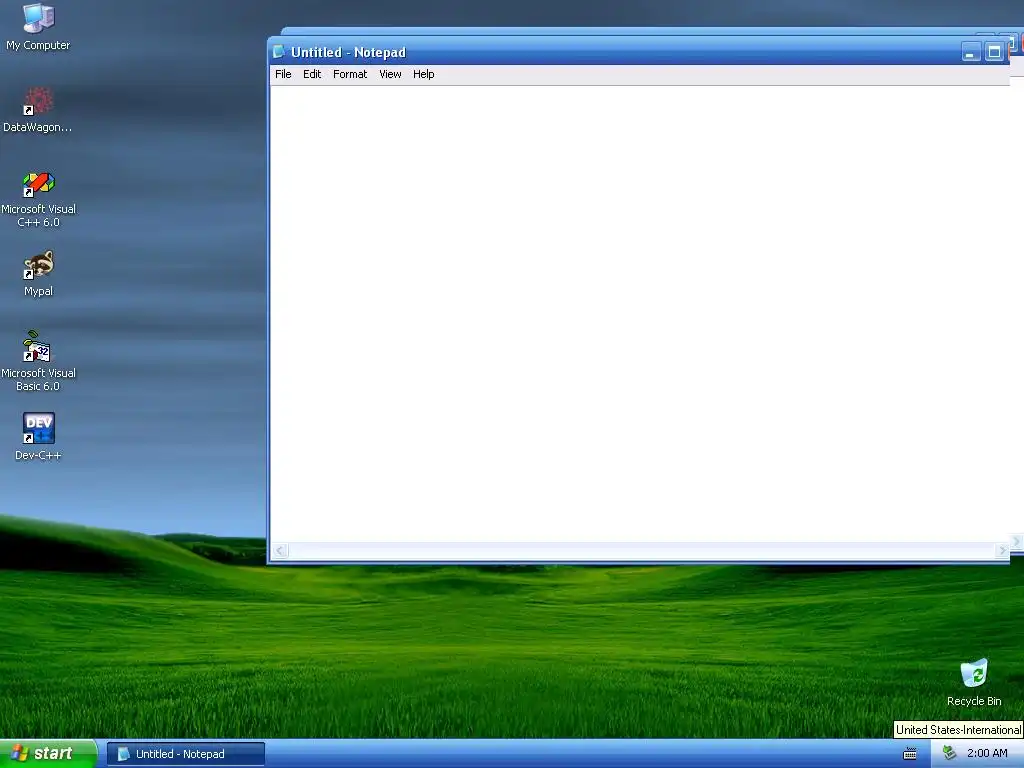Open the My Computer desktop icon
This screenshot has height=768, width=1024.
(38, 27)
